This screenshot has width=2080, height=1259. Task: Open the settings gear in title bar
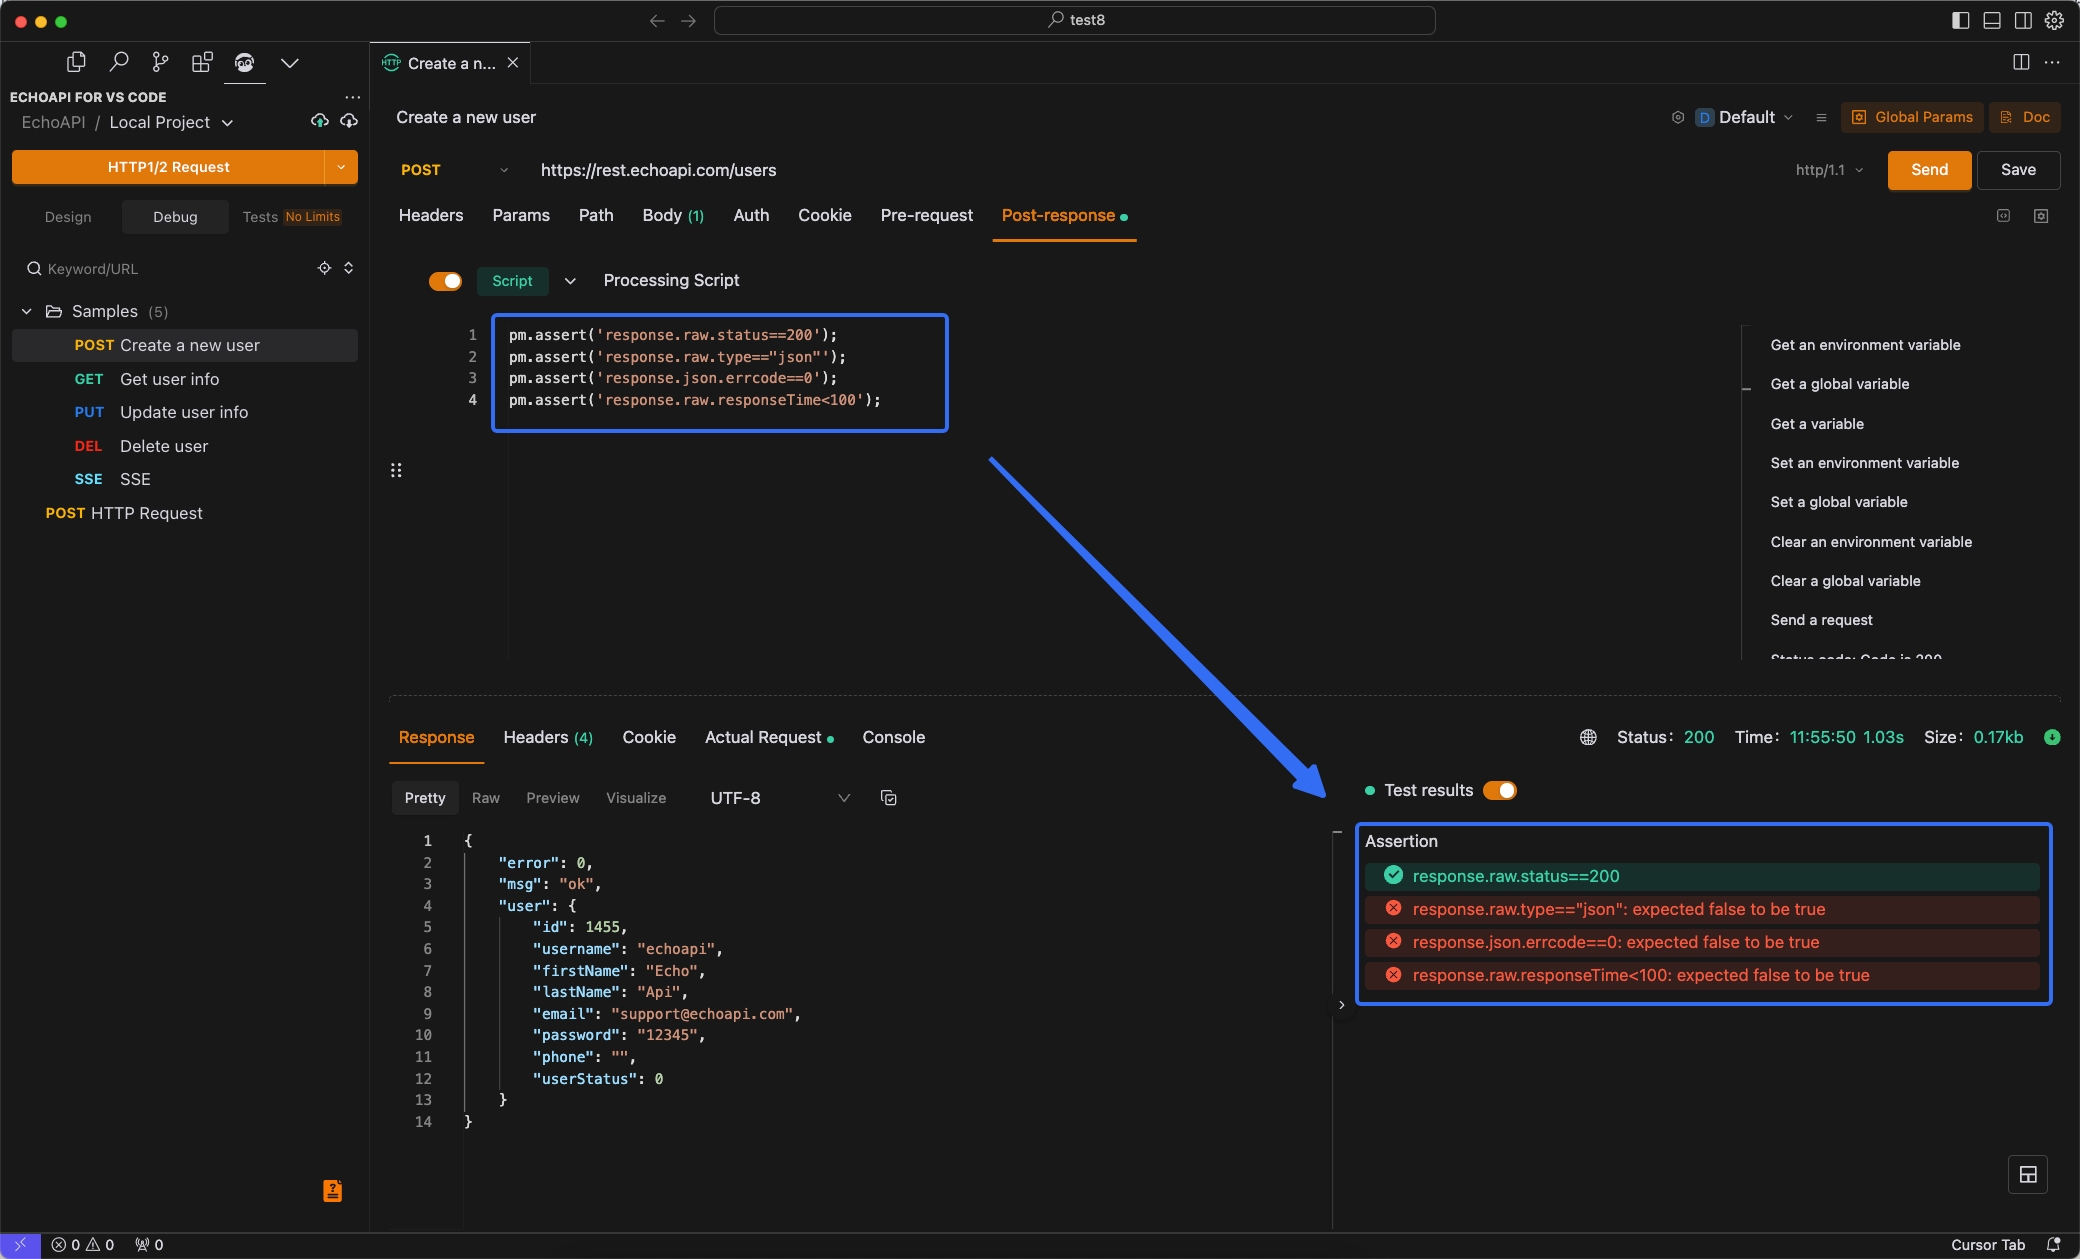pyautogui.click(x=2054, y=20)
